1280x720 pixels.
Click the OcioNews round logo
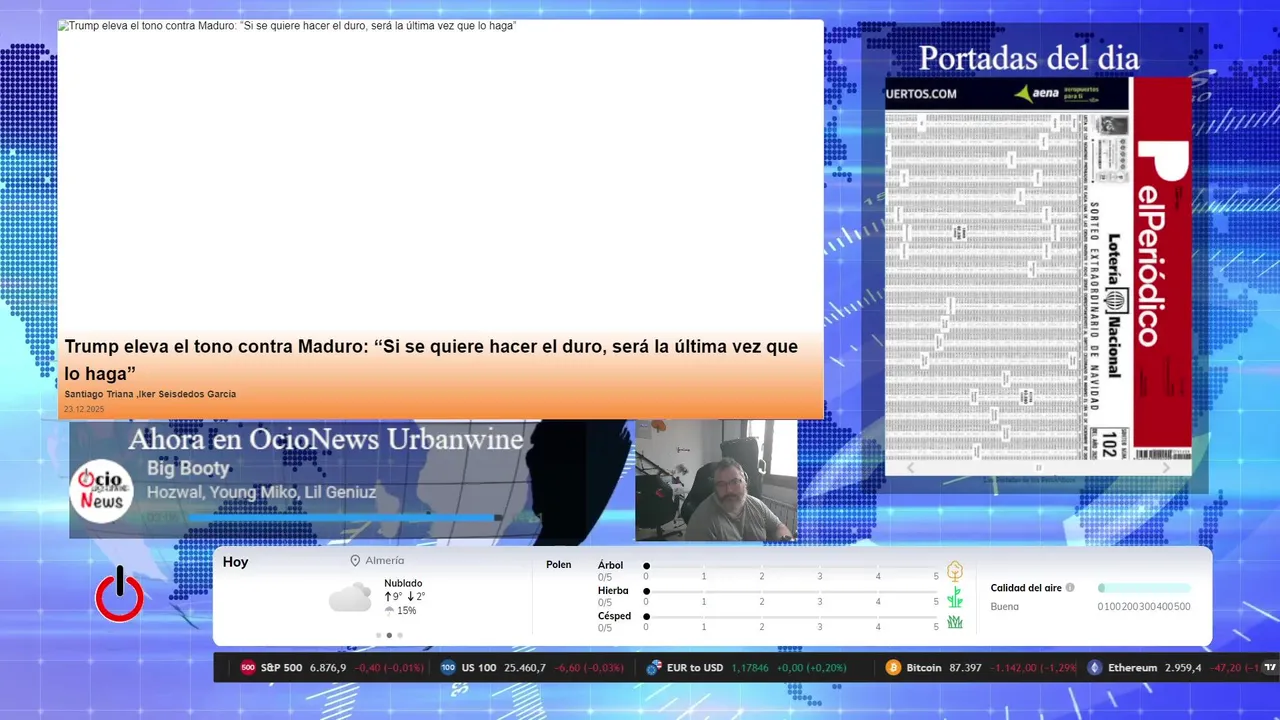coord(101,490)
